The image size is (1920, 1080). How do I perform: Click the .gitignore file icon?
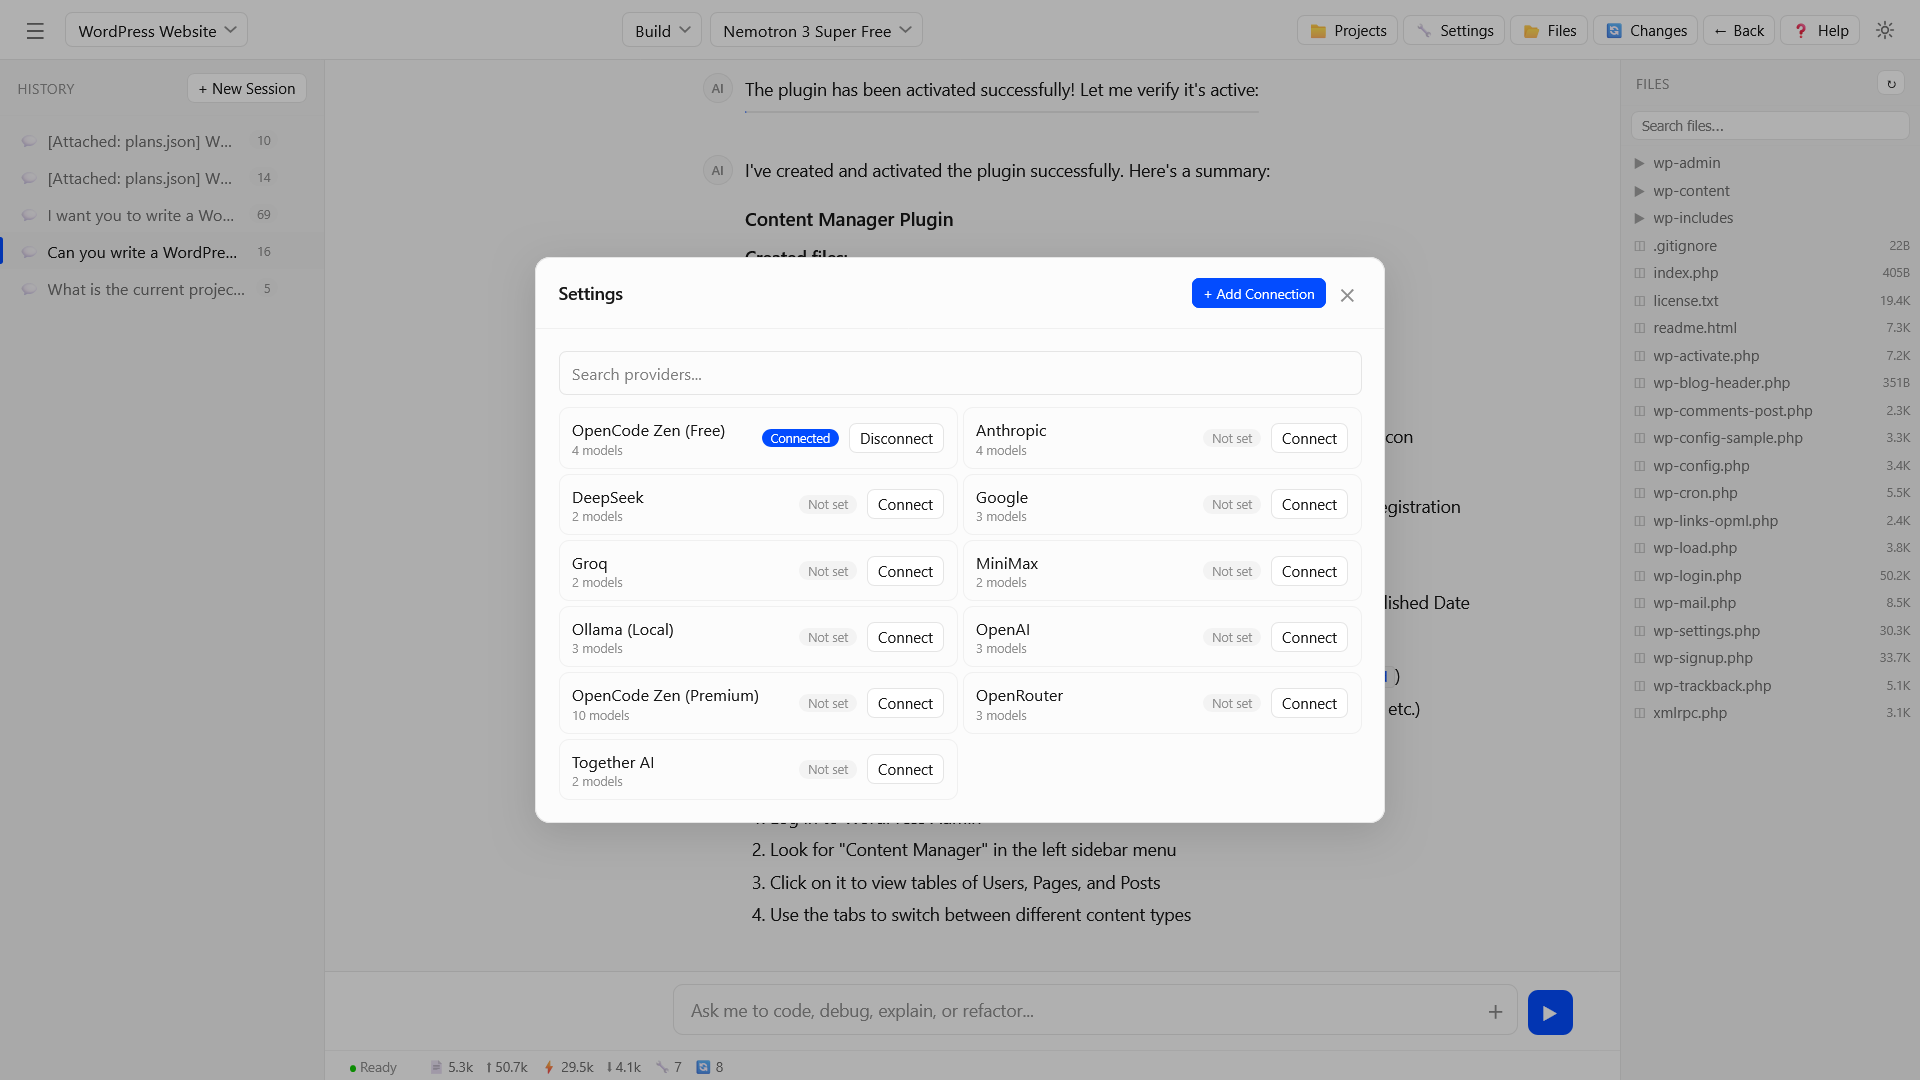coord(1639,246)
